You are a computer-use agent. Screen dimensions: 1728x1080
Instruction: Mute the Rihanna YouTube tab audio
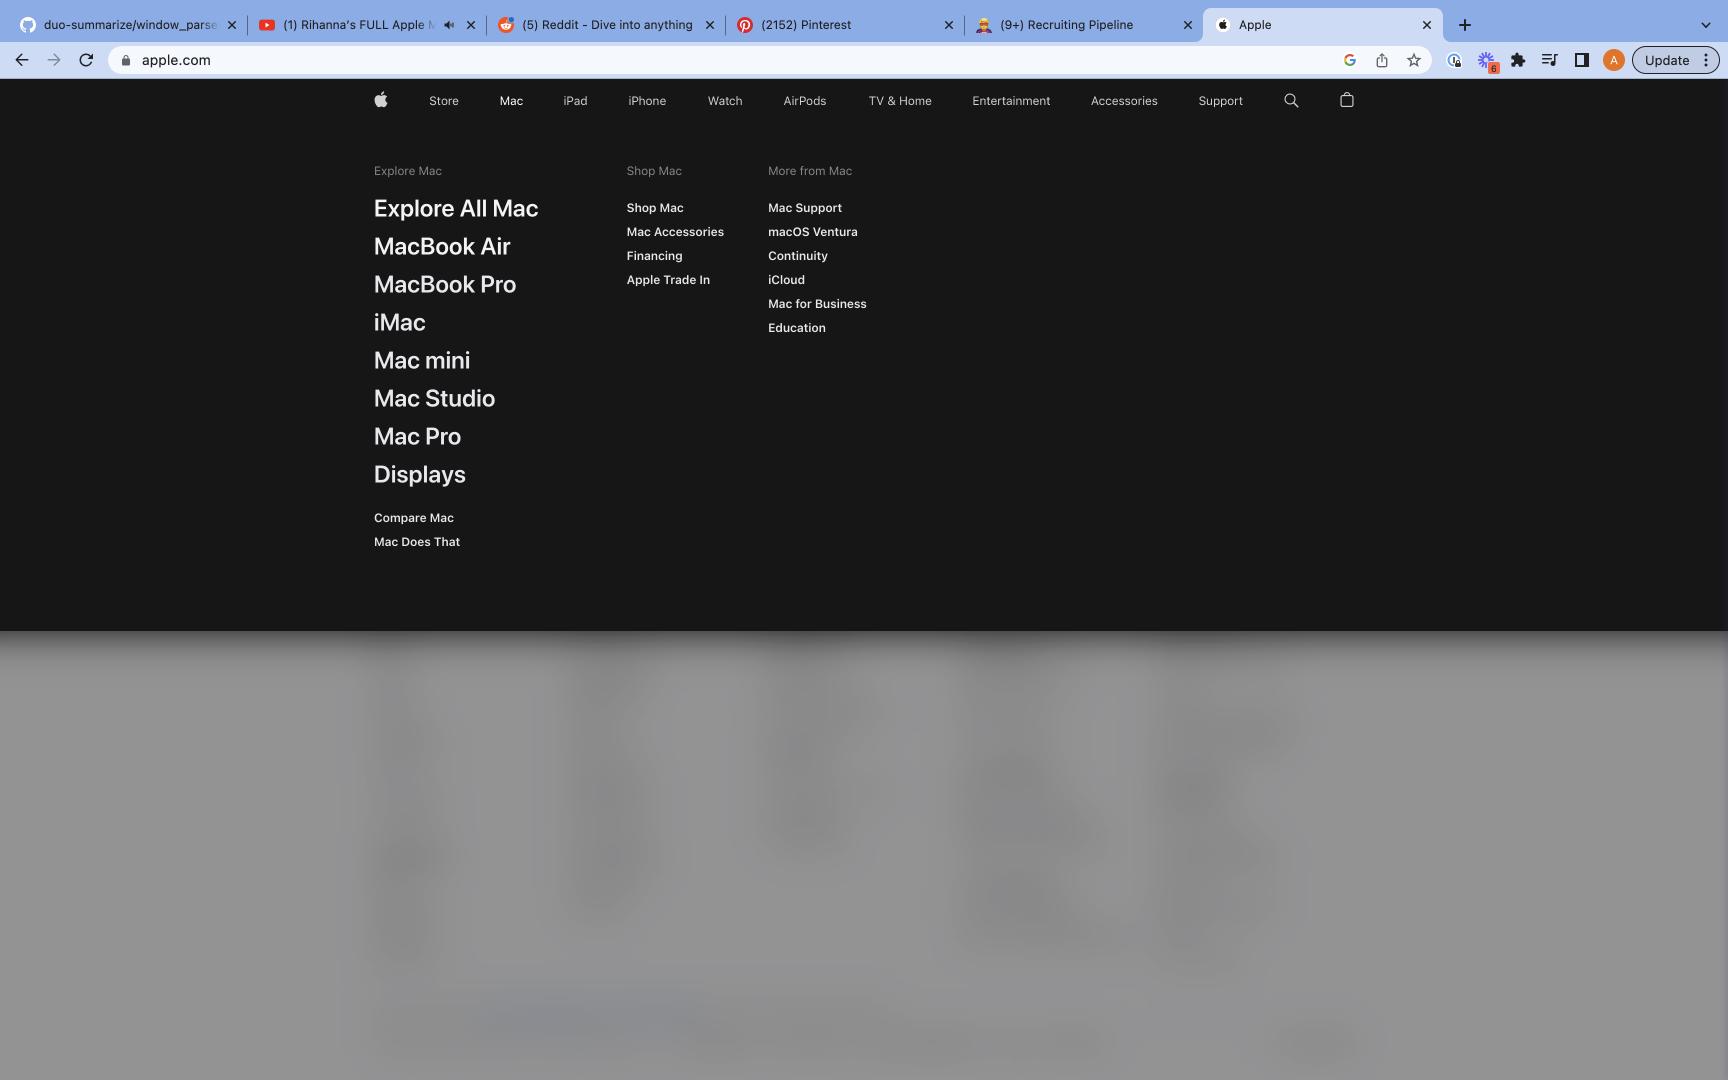click(x=449, y=25)
